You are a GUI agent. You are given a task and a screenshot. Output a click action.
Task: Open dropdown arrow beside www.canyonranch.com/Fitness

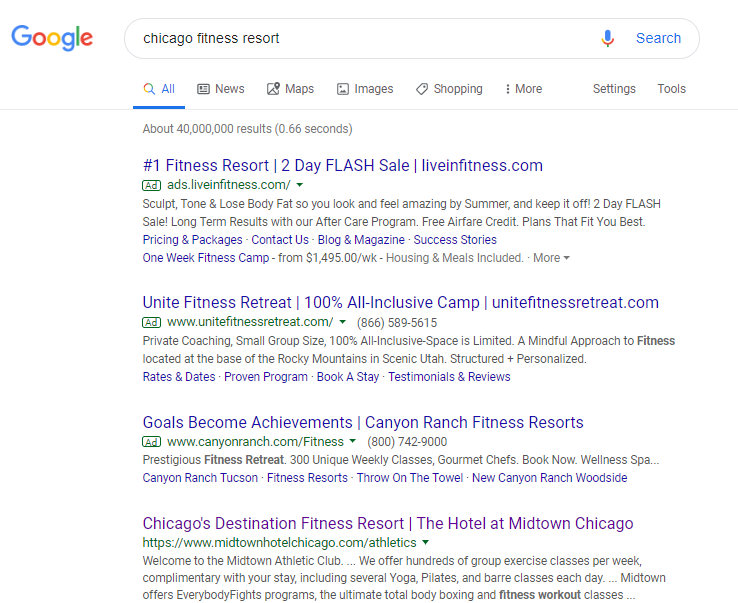(353, 442)
